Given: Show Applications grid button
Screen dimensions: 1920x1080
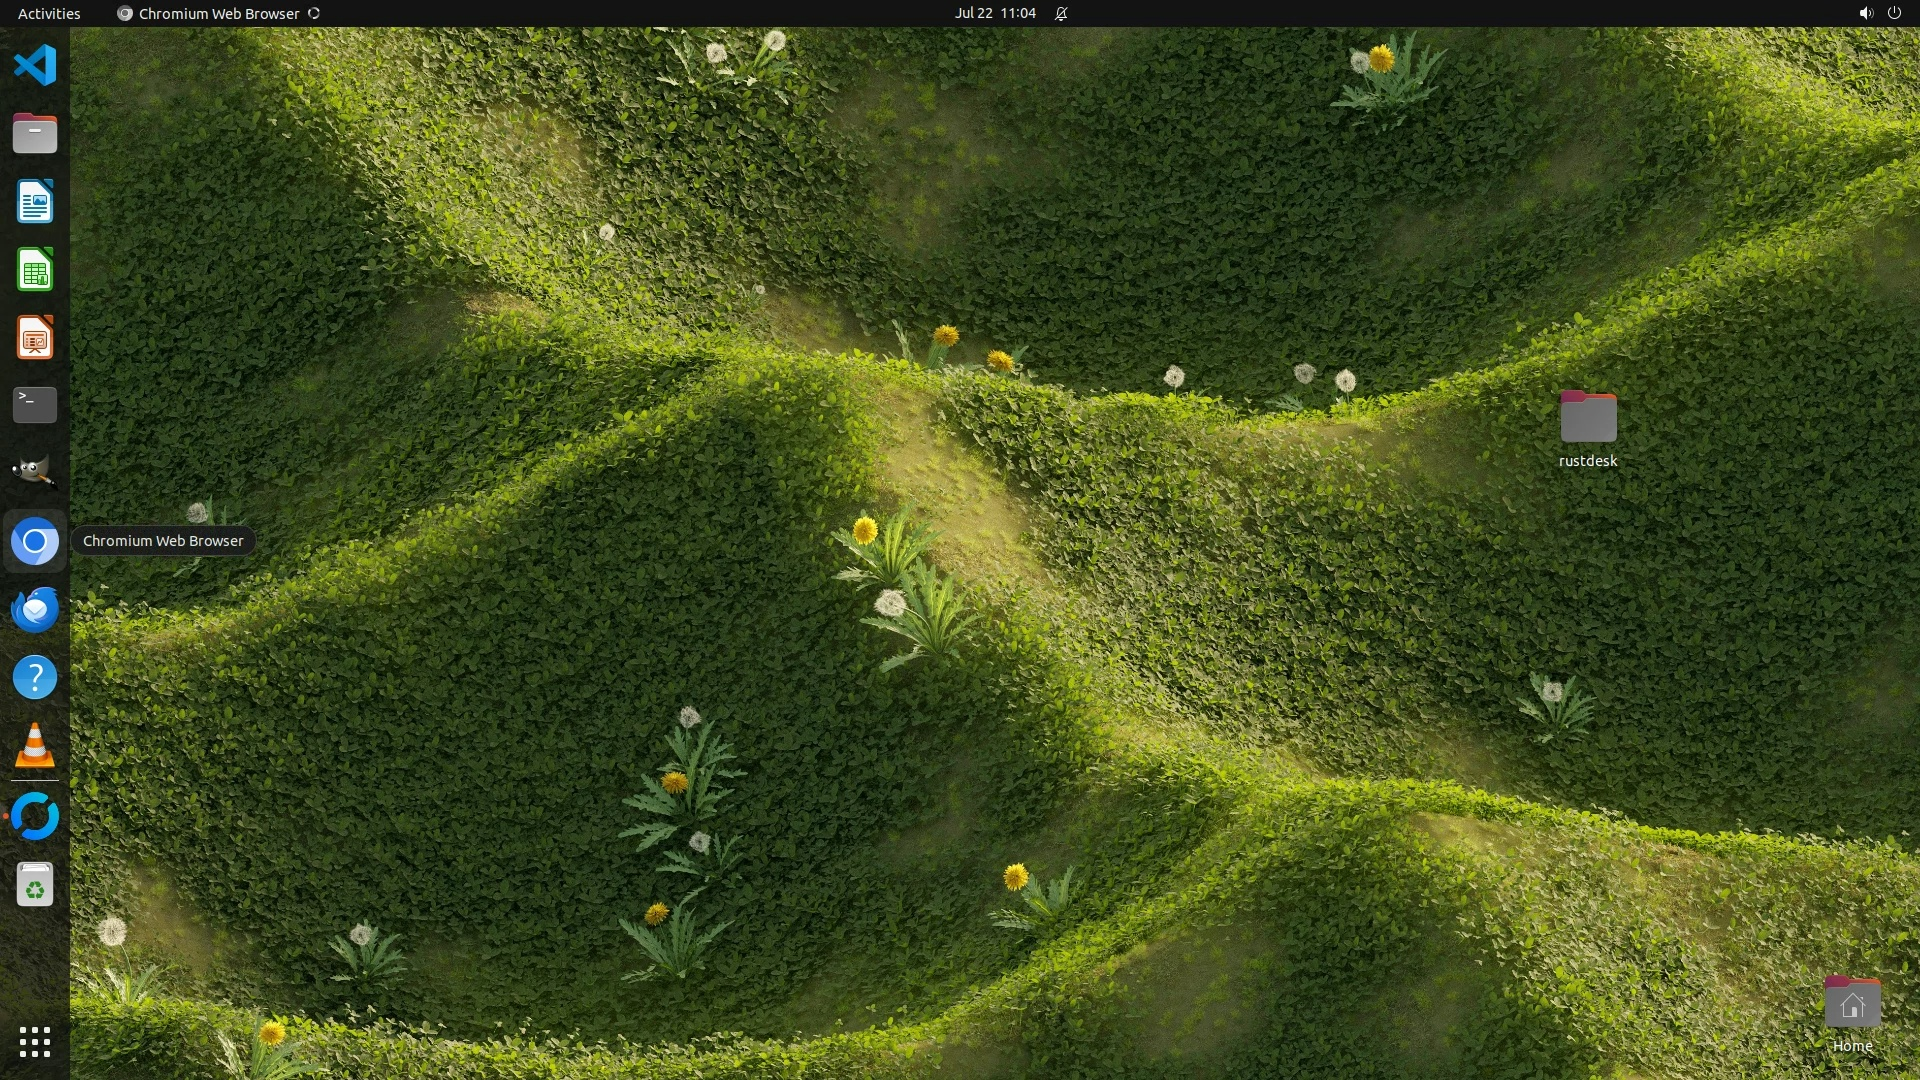Looking at the screenshot, I should coord(35,1042).
